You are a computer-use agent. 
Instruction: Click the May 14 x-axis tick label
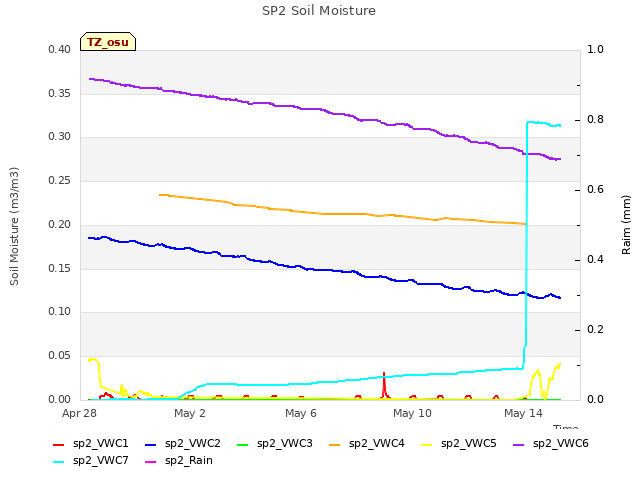(523, 413)
